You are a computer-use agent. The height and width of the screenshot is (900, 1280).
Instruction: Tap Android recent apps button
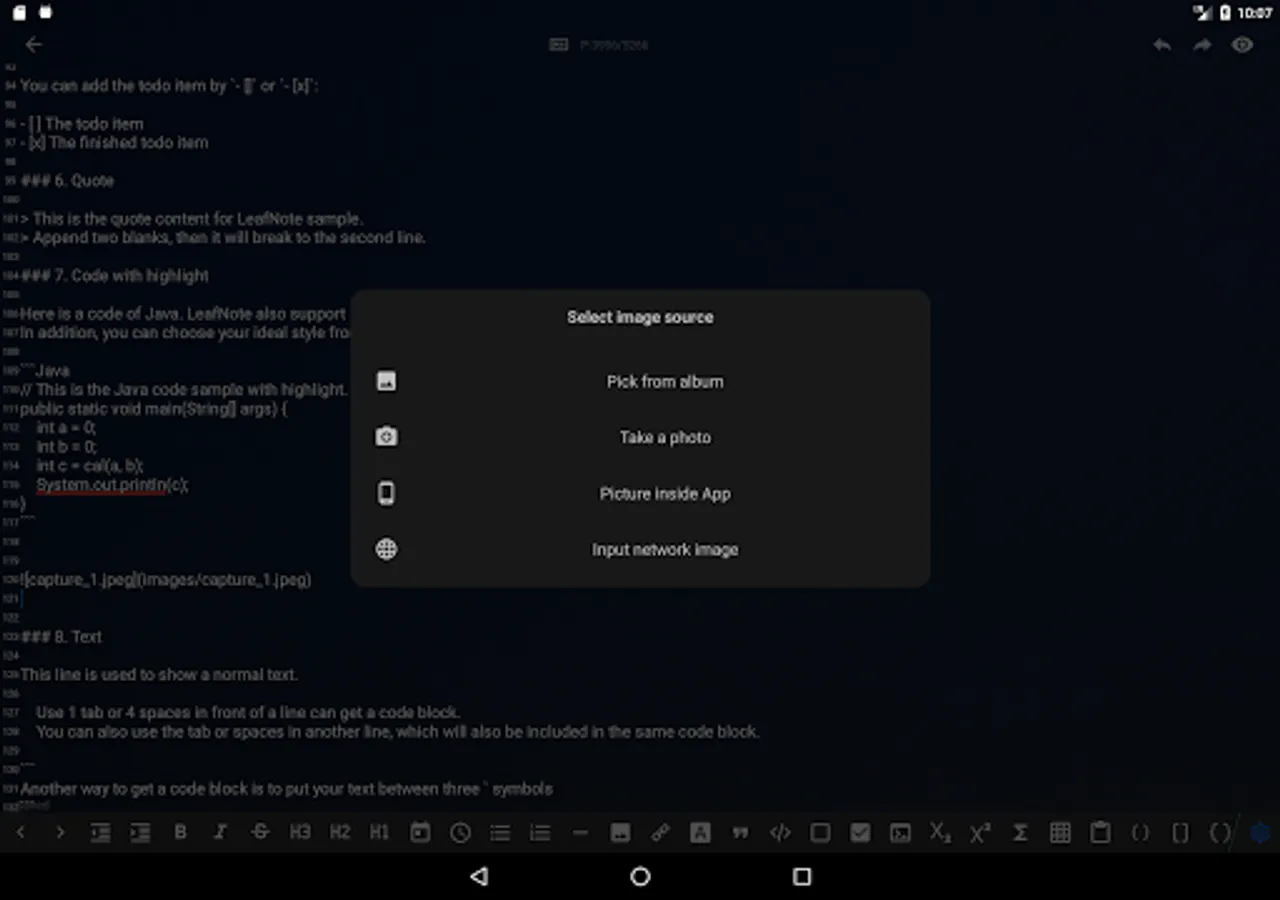point(801,877)
